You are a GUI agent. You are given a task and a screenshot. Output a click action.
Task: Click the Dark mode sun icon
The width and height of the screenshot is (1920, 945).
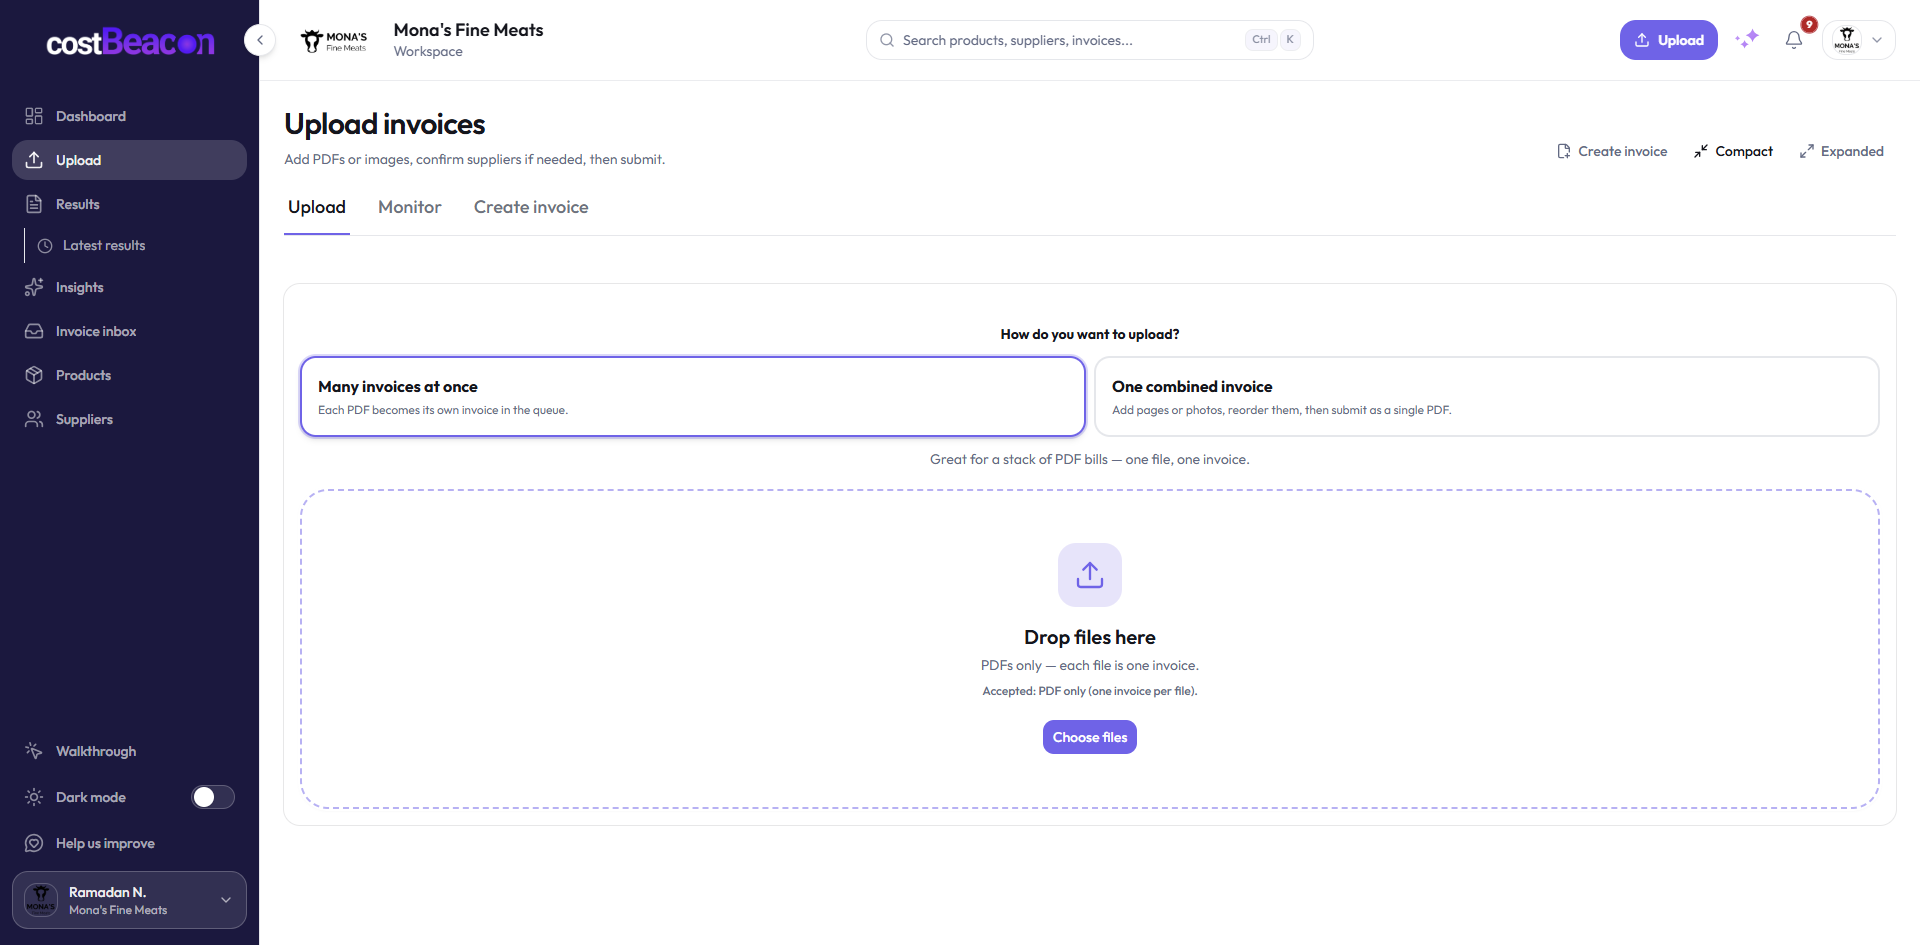(x=34, y=797)
